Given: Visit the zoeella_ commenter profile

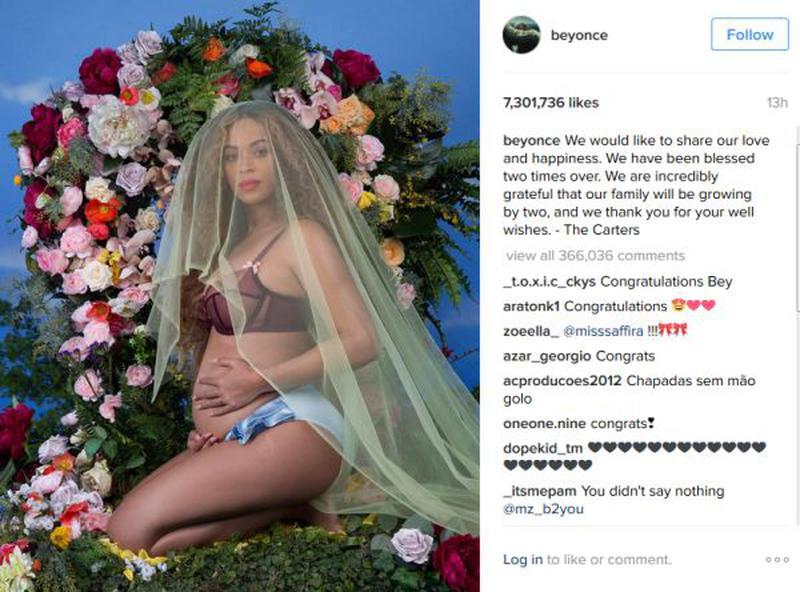Looking at the screenshot, I should [531, 331].
